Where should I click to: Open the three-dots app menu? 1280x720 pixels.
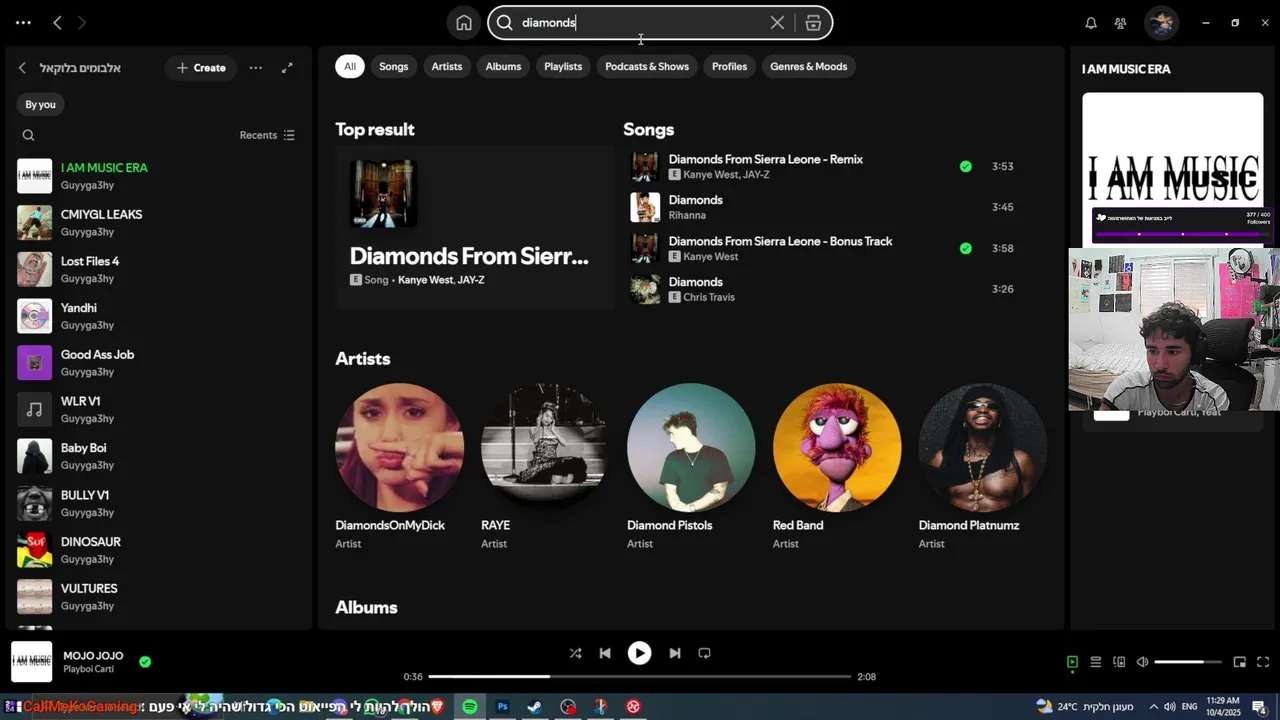pyautogui.click(x=23, y=22)
